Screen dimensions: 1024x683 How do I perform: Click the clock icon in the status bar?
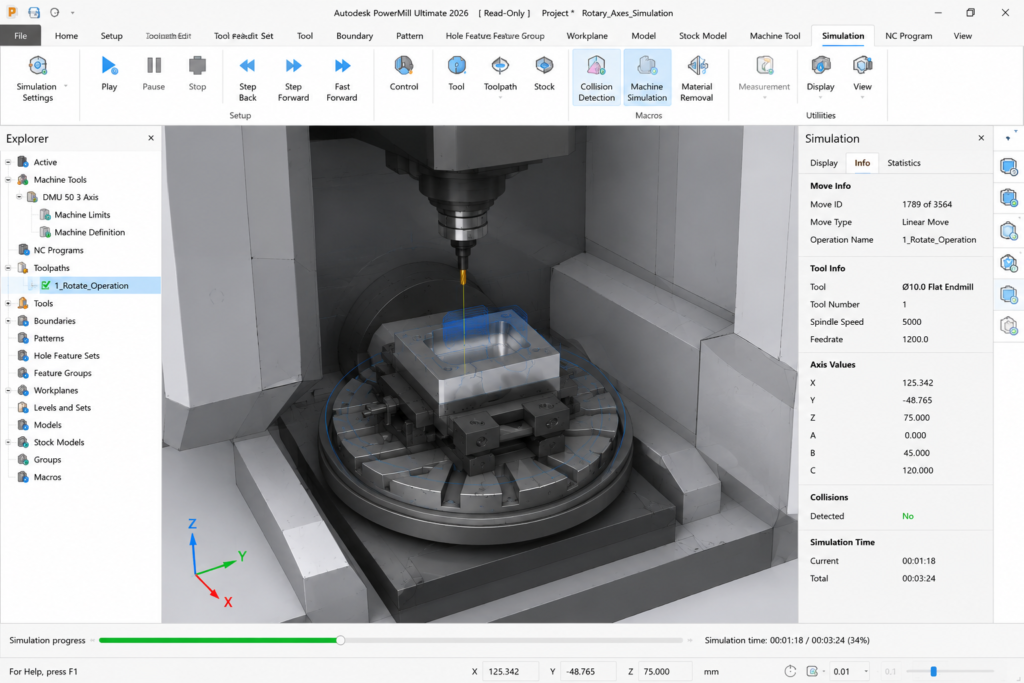click(790, 671)
